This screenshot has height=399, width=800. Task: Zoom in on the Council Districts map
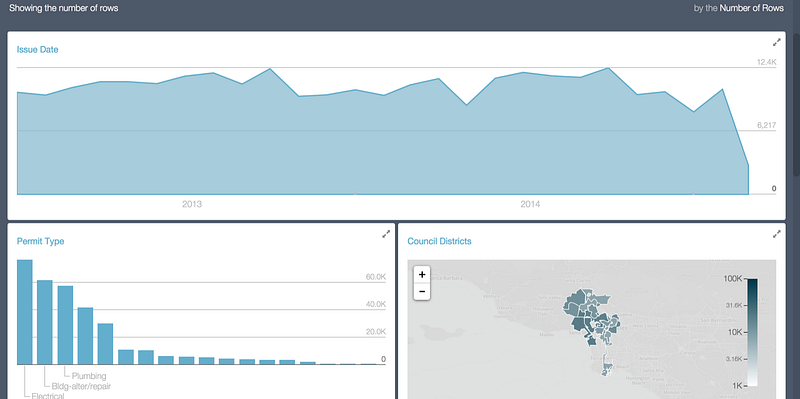point(422,275)
